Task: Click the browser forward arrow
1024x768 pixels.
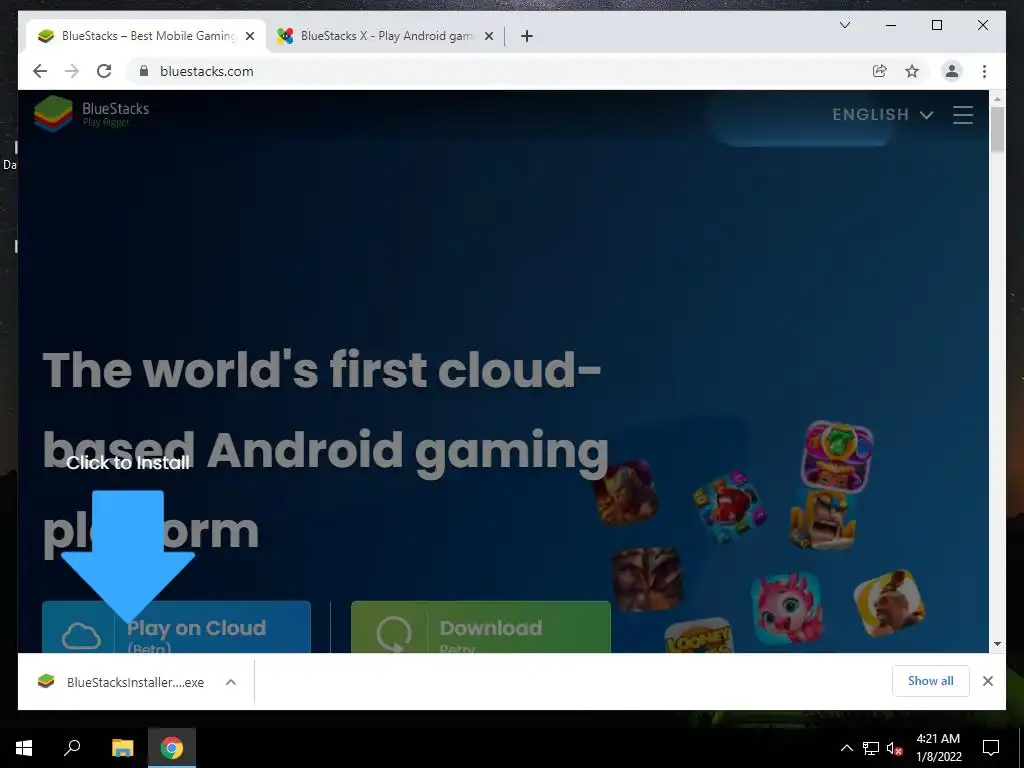Action: click(x=72, y=71)
